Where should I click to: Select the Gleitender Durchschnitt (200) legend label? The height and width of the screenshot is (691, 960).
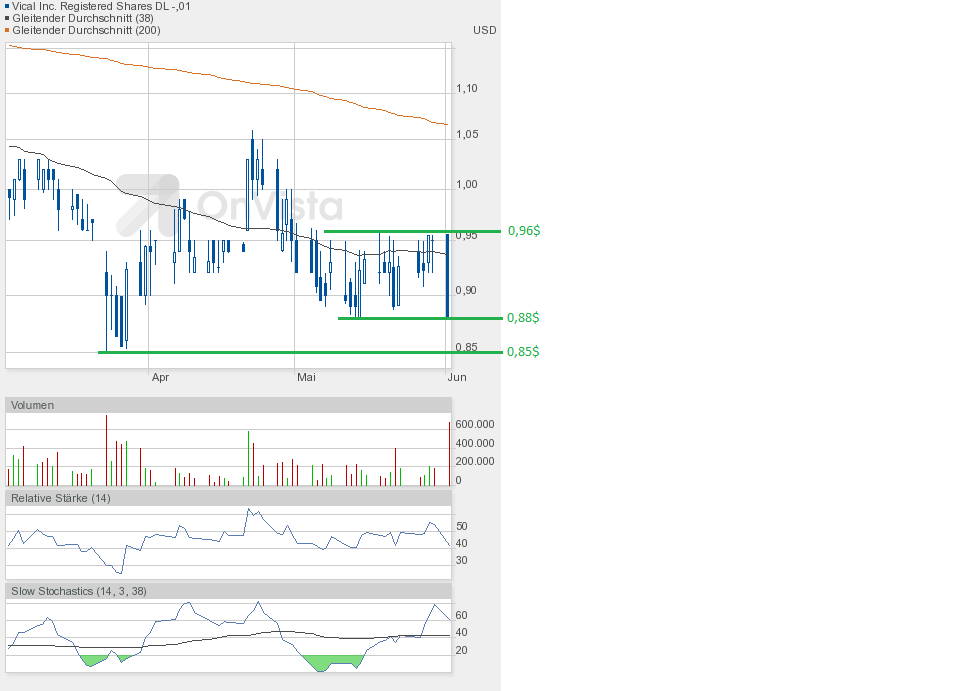pyautogui.click(x=86, y=30)
